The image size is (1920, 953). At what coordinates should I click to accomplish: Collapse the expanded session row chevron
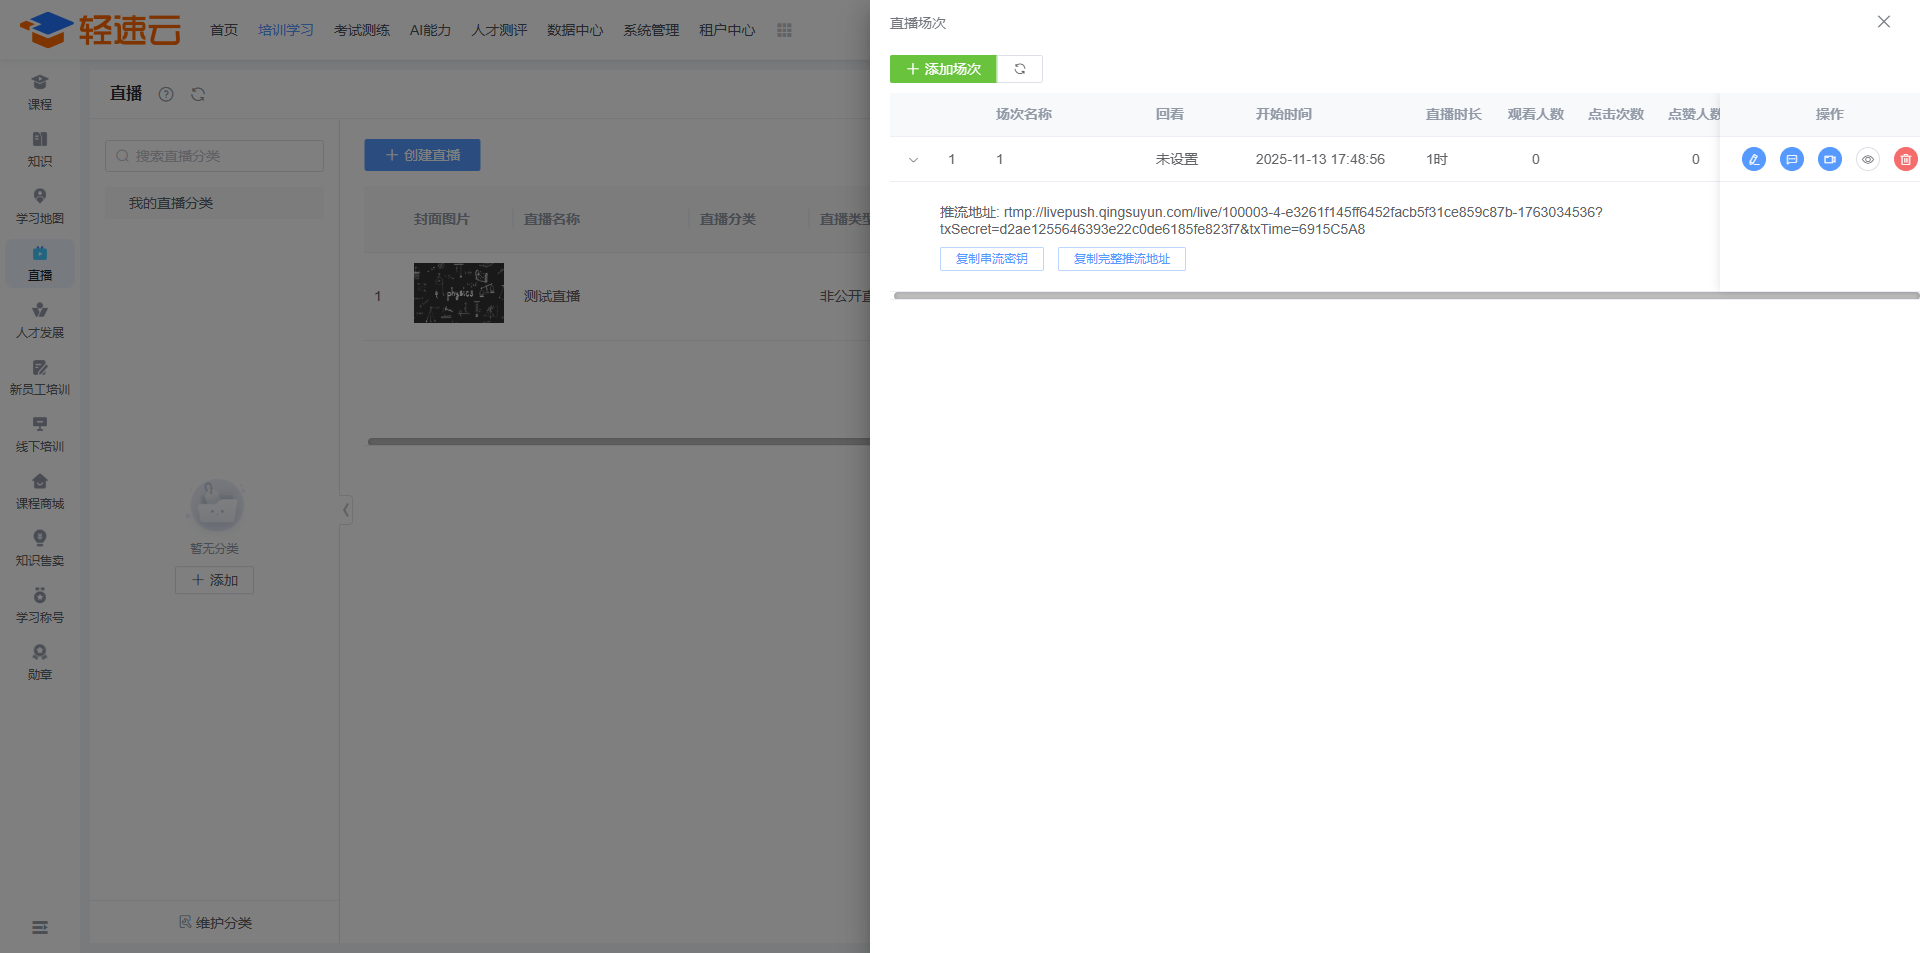tap(913, 160)
